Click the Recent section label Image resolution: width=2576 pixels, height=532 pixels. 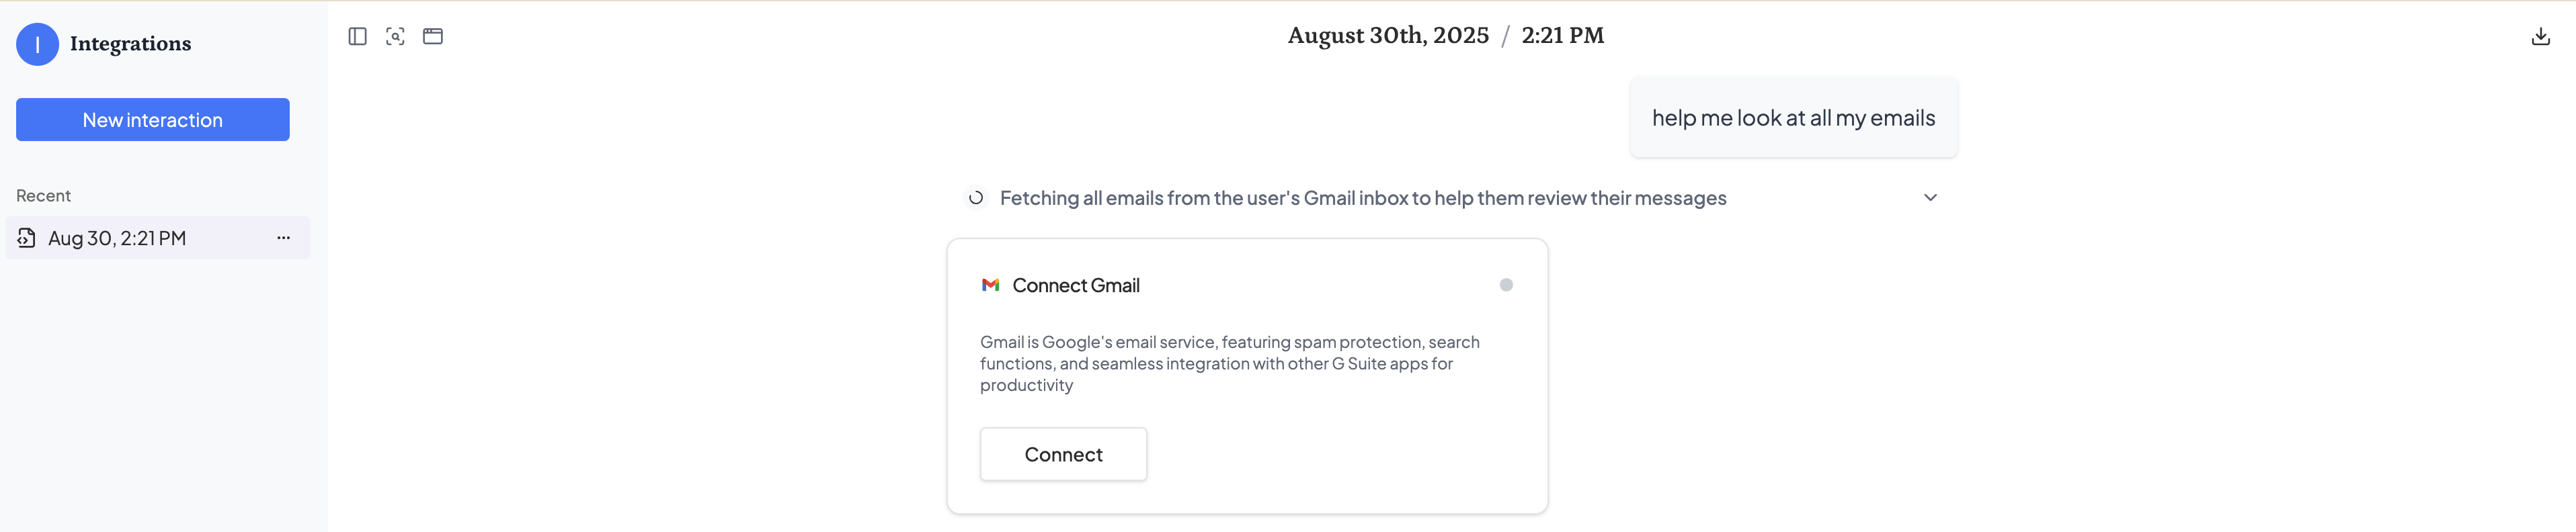pyautogui.click(x=44, y=195)
